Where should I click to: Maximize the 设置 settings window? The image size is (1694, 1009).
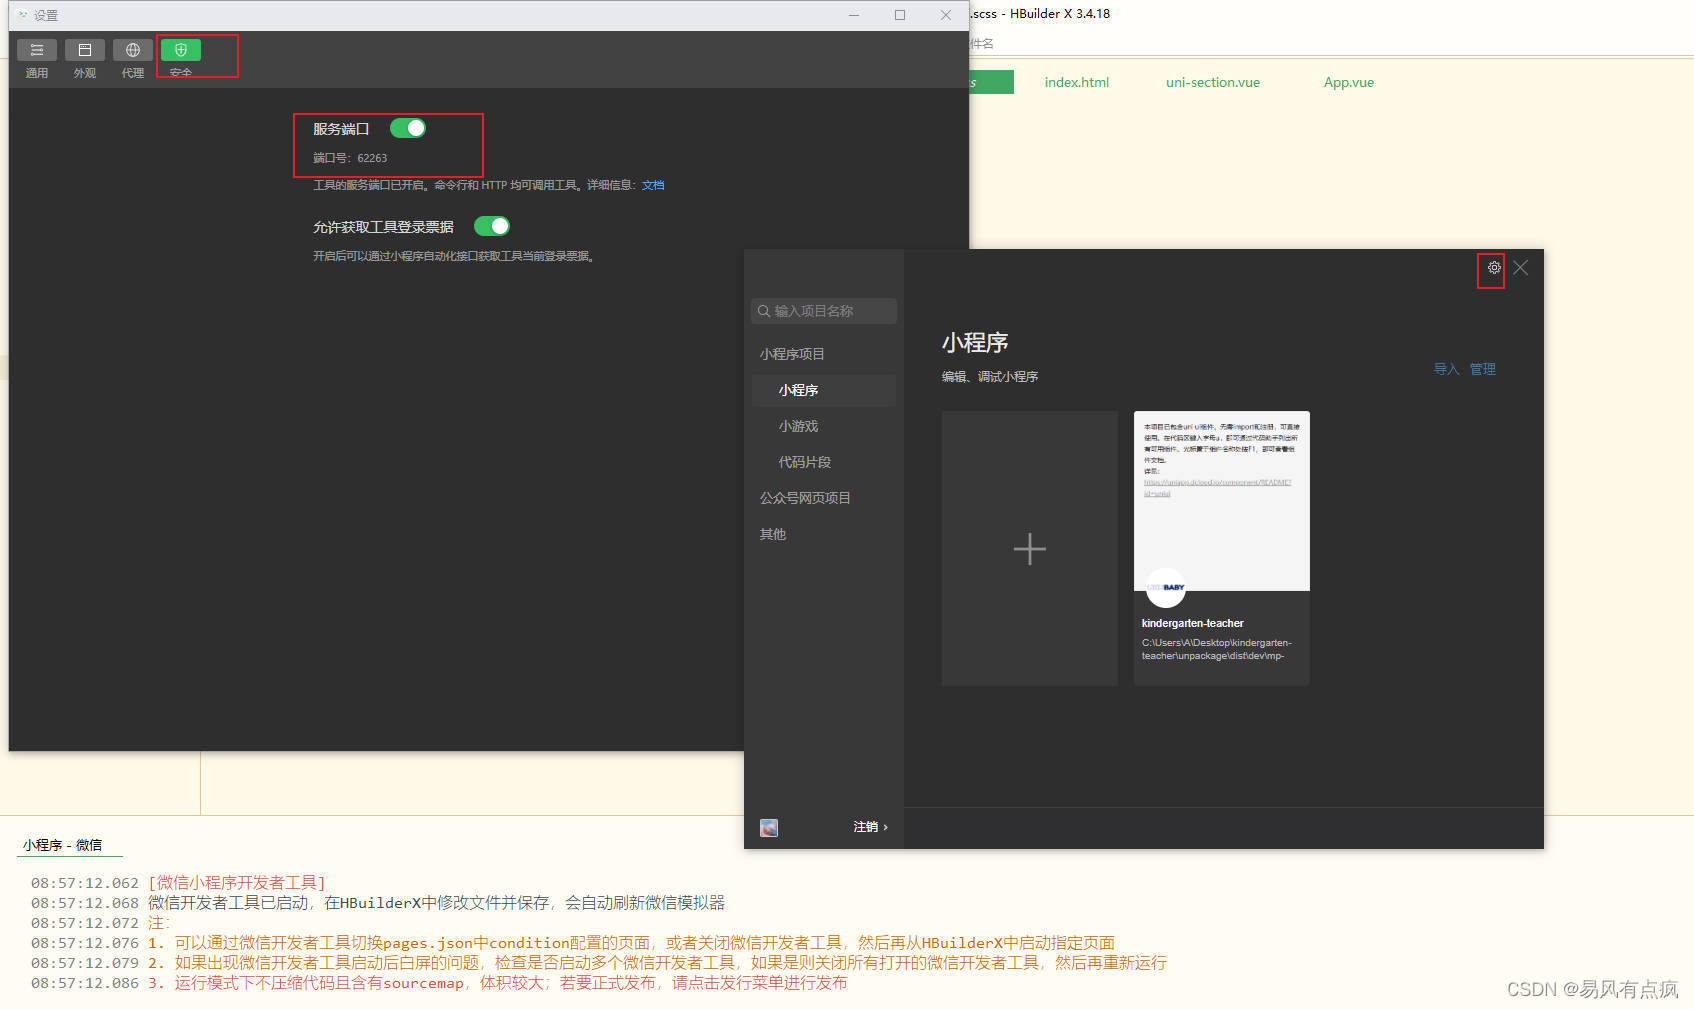900,15
